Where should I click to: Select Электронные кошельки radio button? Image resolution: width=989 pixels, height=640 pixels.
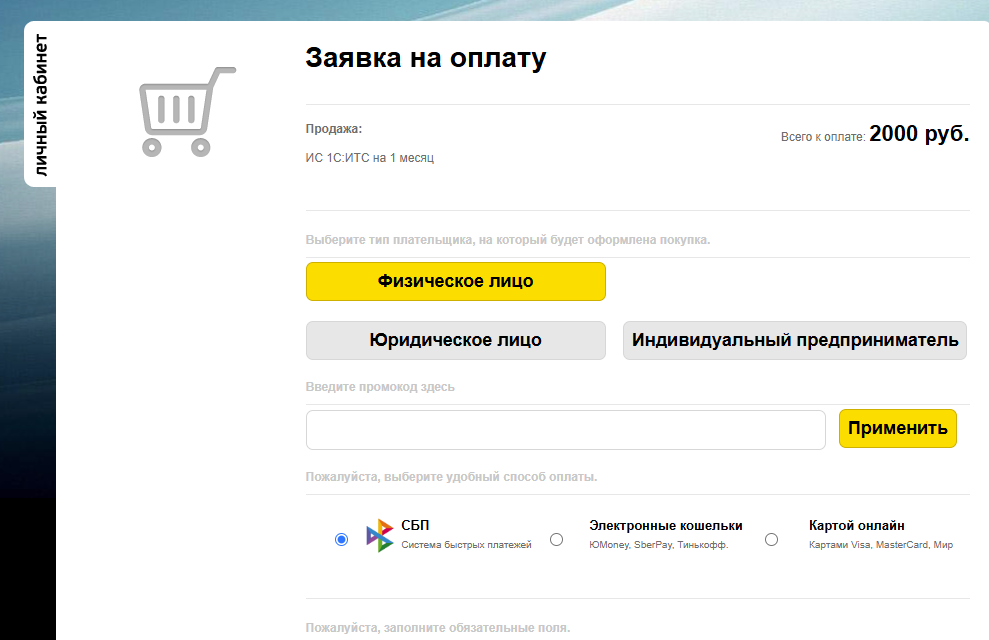(x=556, y=539)
